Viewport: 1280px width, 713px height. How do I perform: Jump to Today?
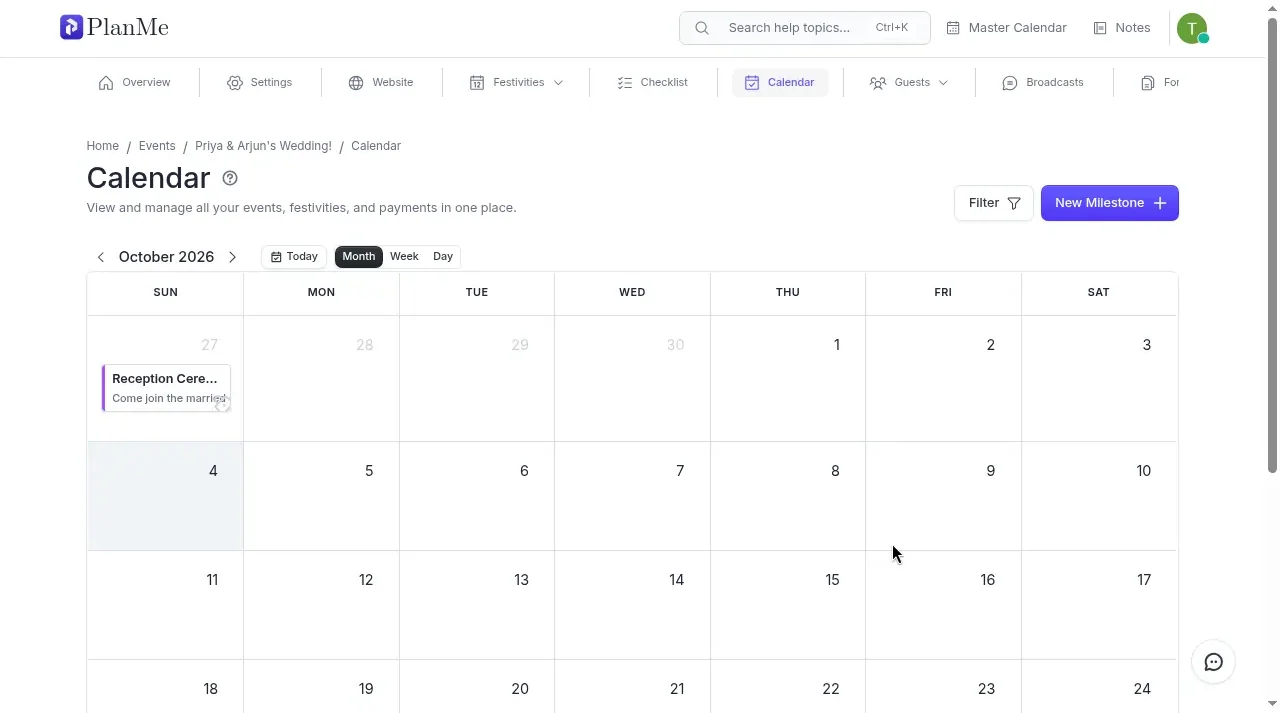click(294, 257)
